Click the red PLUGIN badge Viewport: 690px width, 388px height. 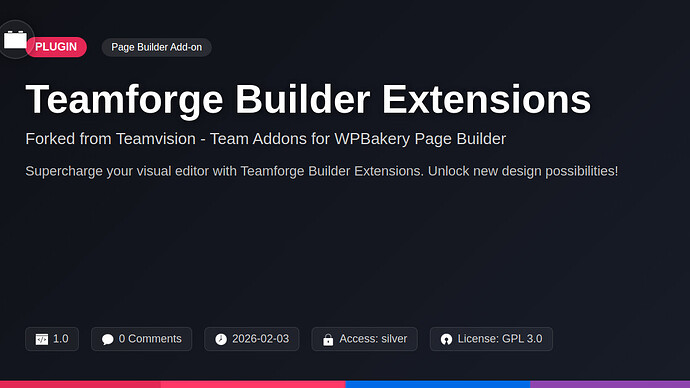56,47
